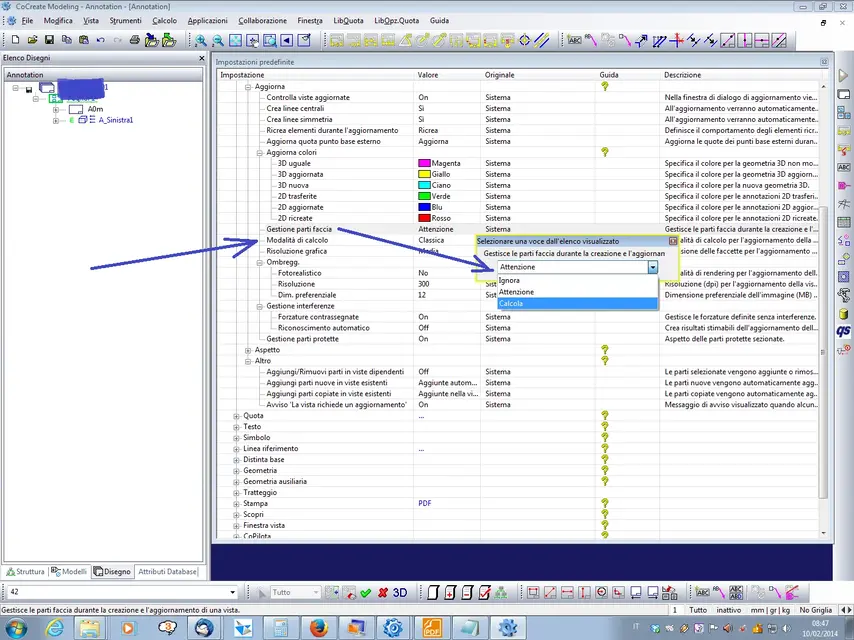Expand the Aspetto settings group

(x=248, y=350)
